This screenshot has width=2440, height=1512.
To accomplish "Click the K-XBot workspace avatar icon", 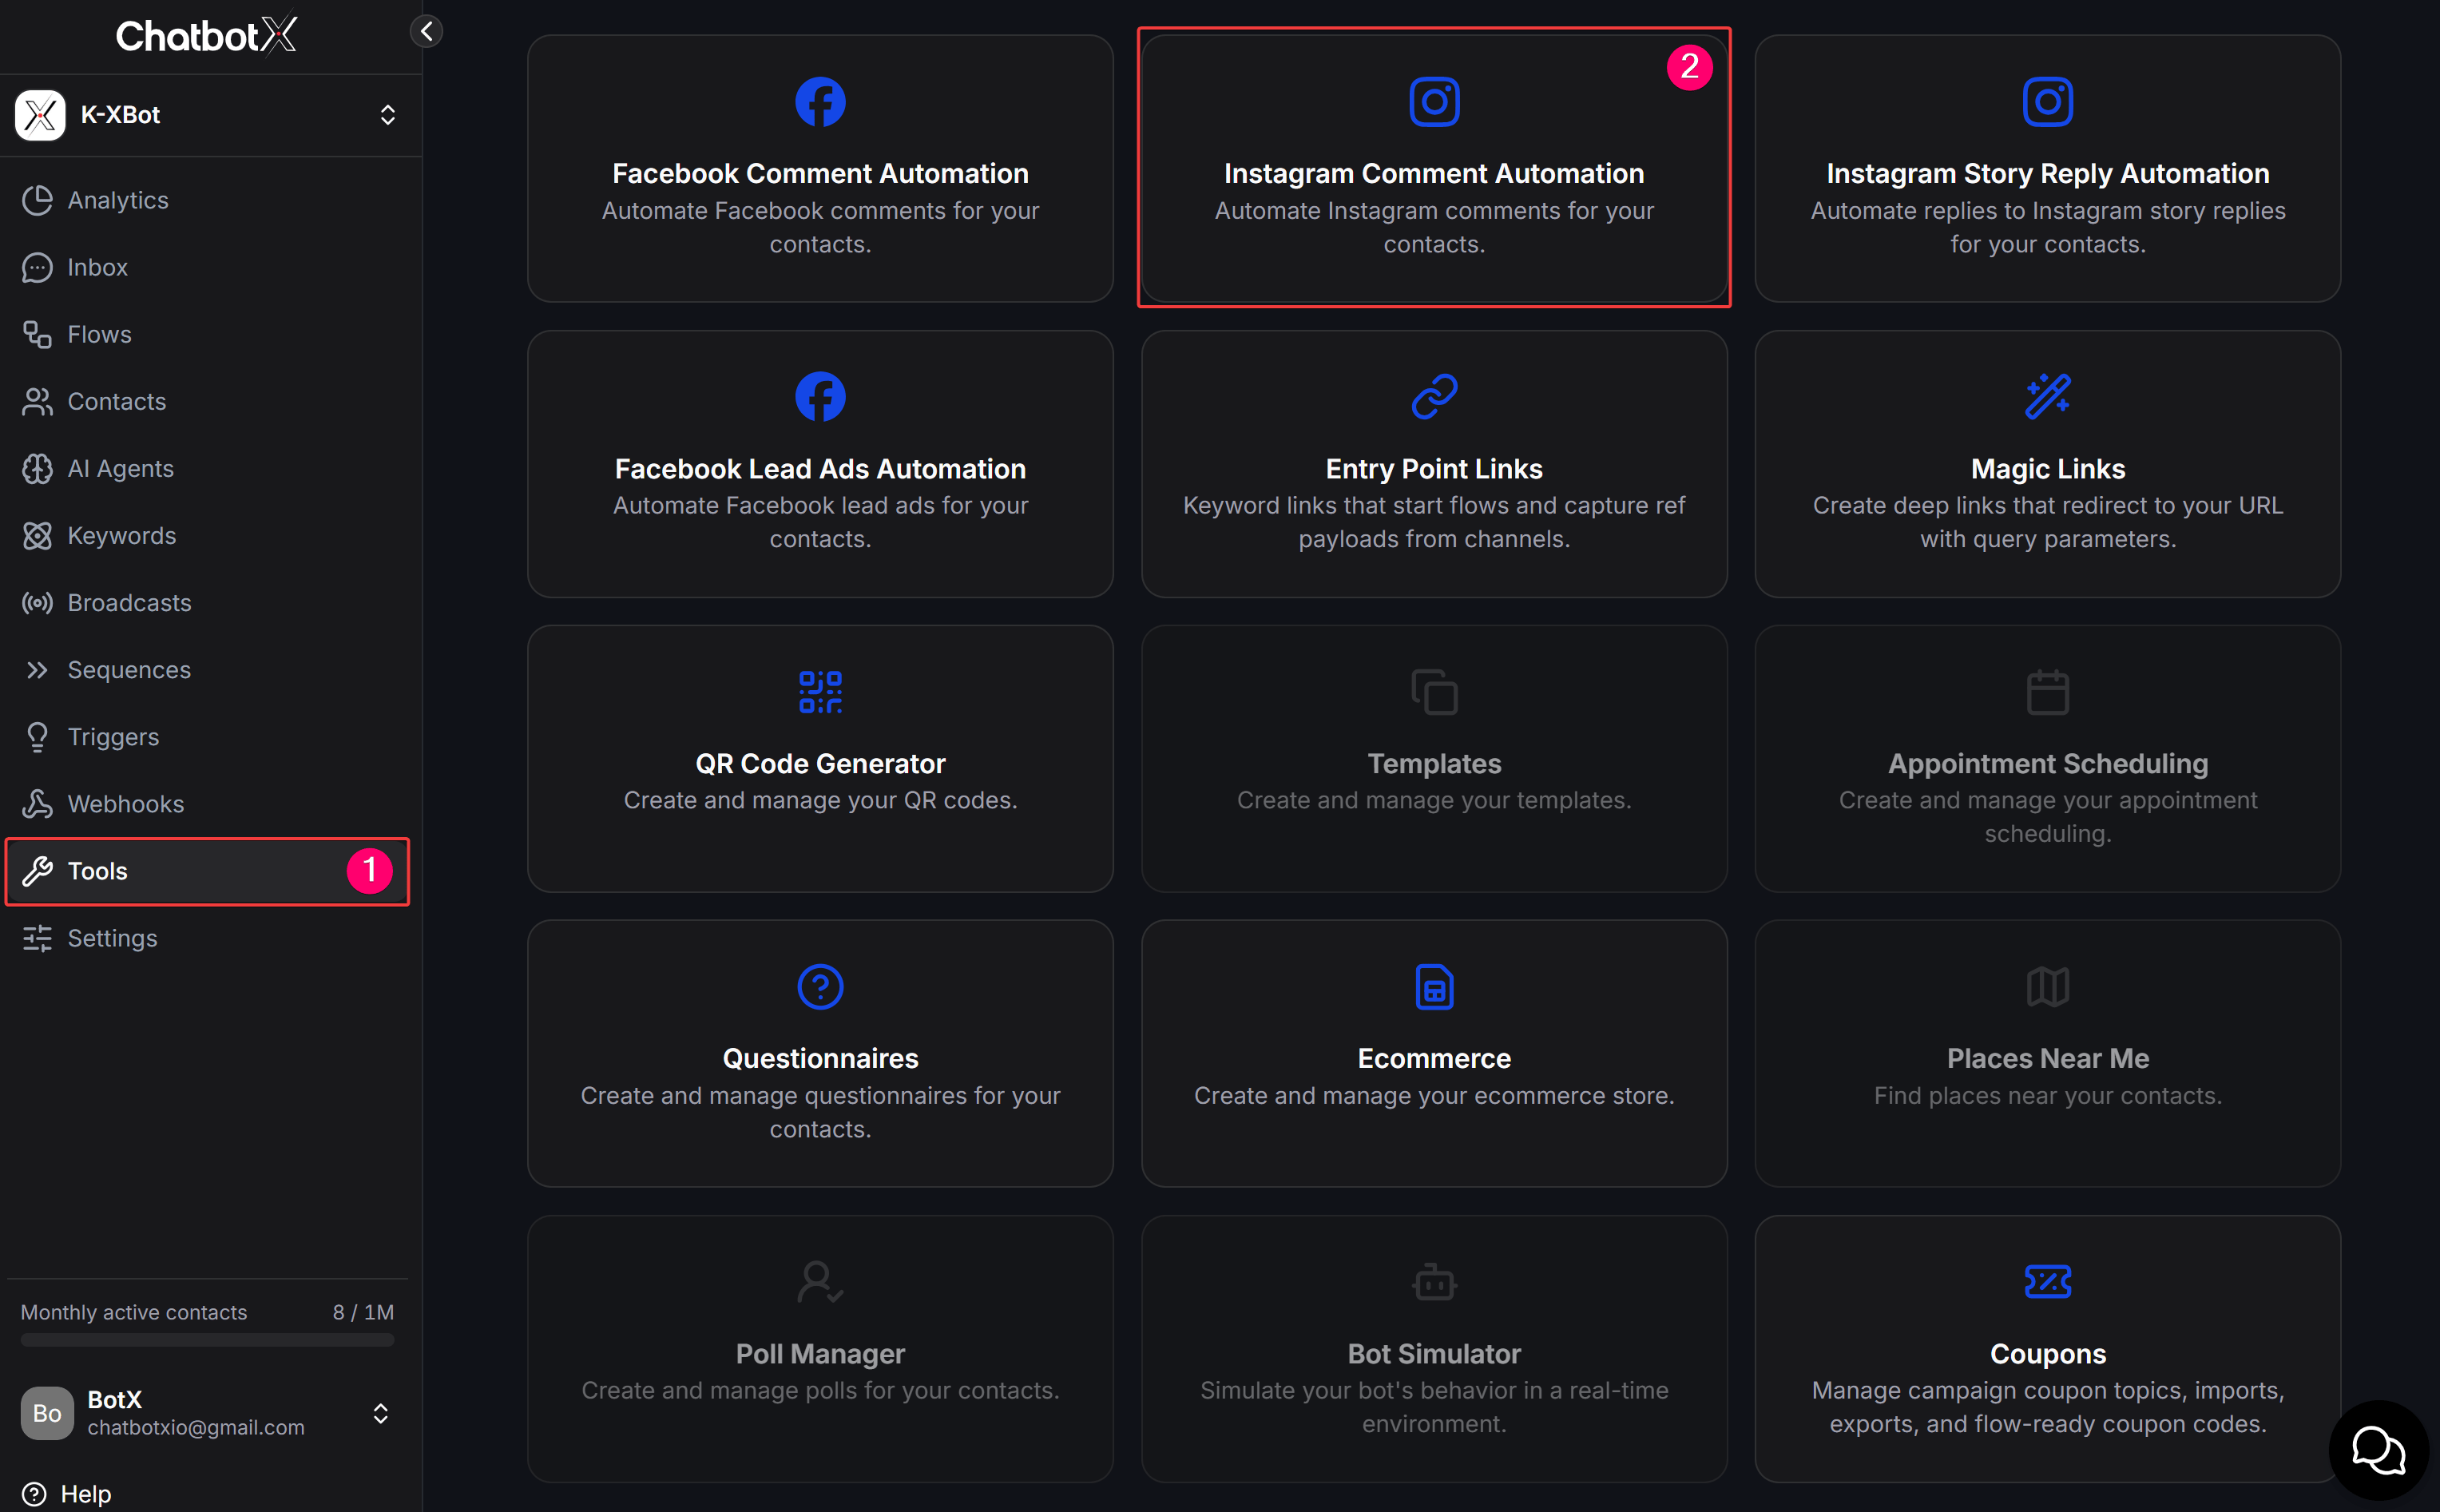I will pyautogui.click(x=40, y=115).
